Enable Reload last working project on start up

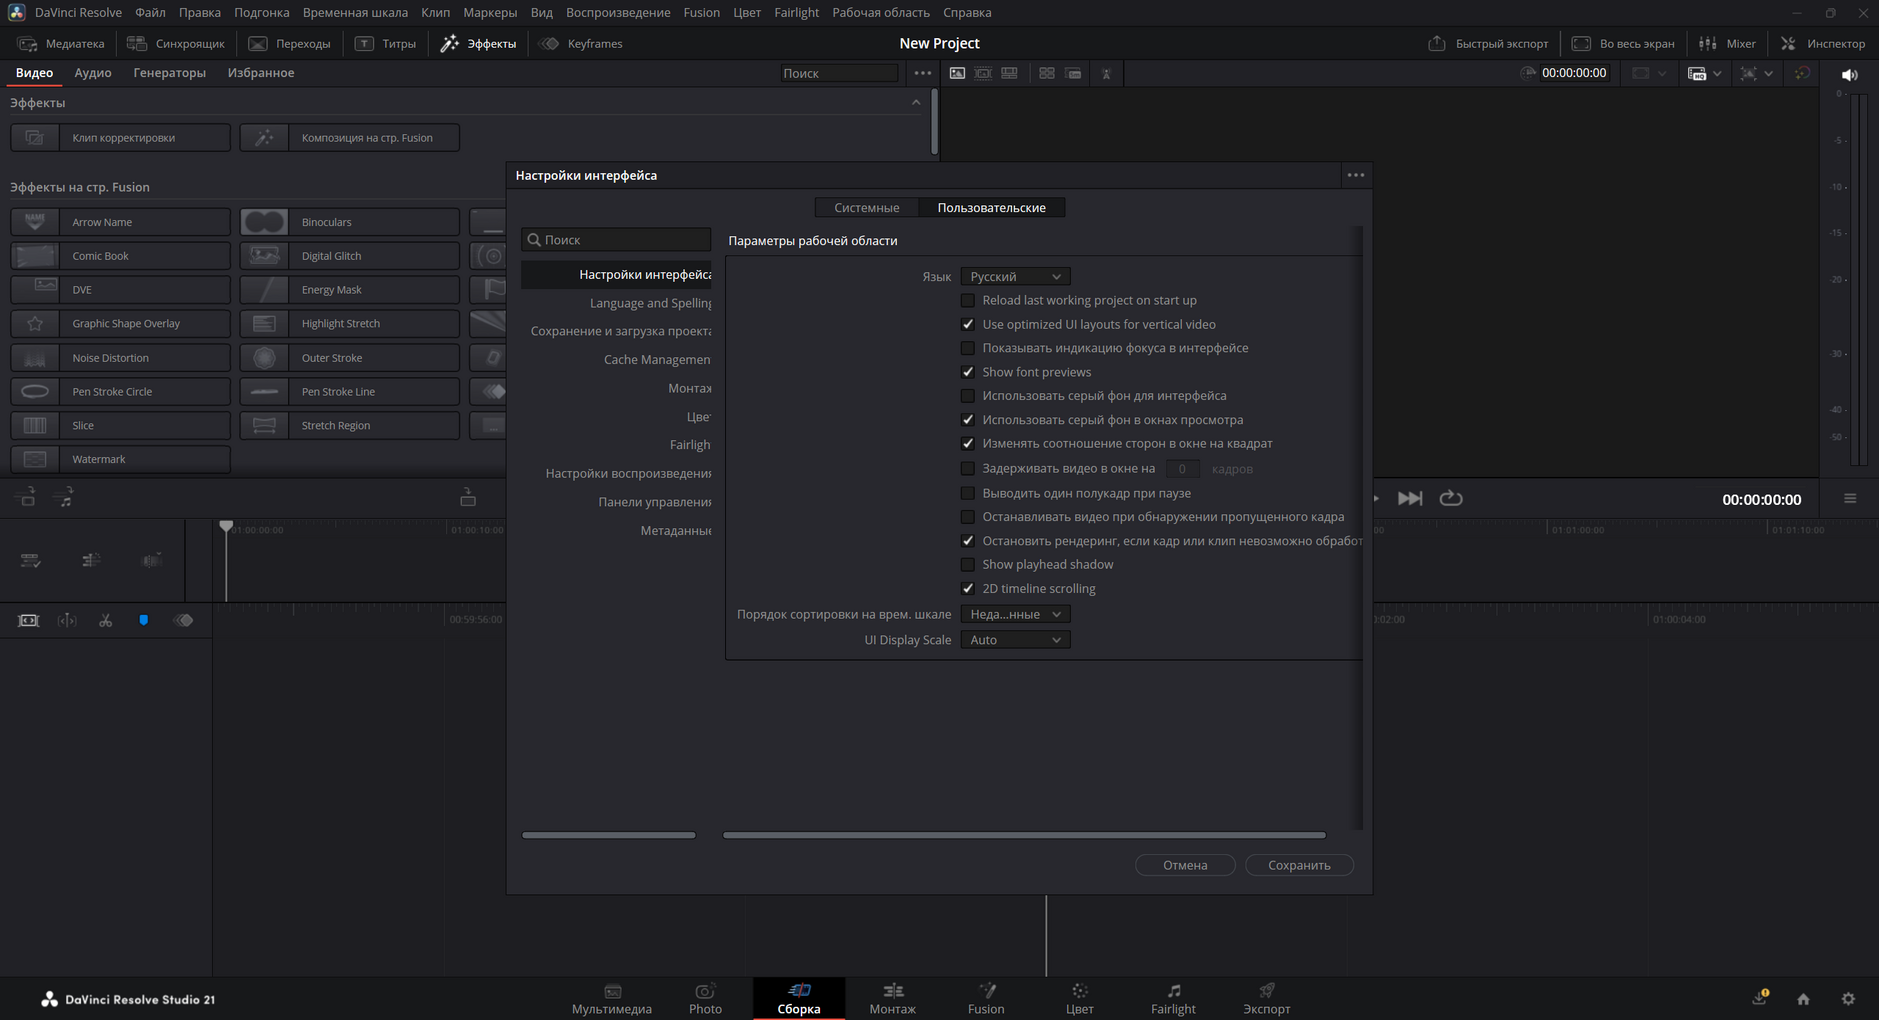coord(968,300)
